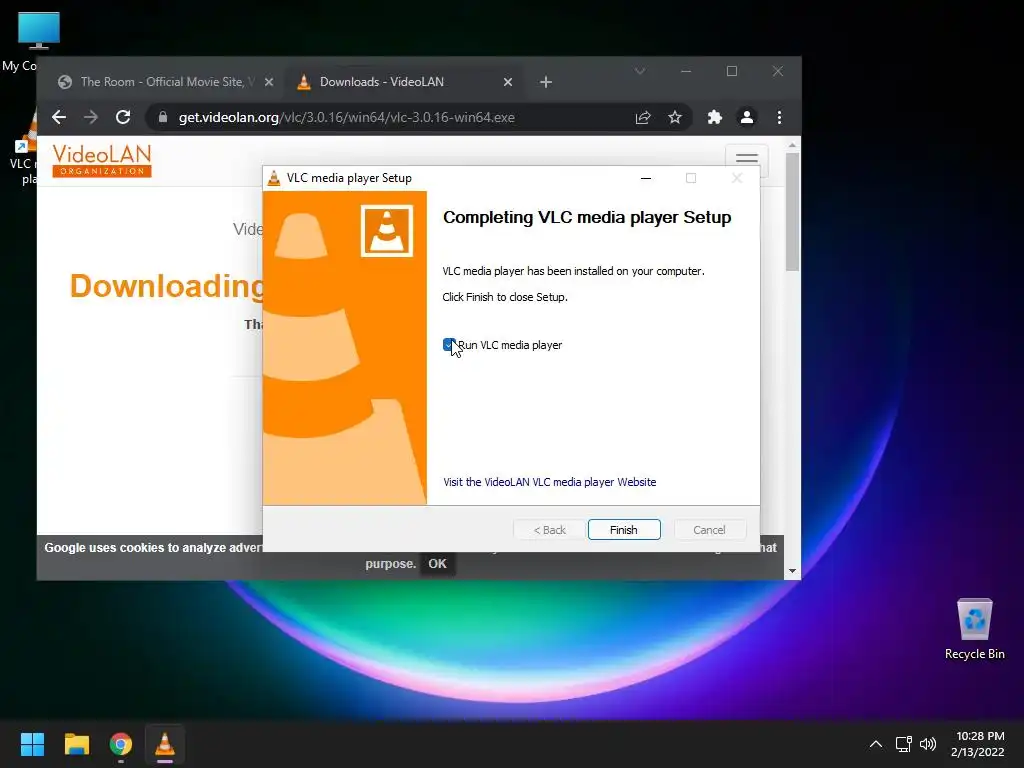This screenshot has width=1024, height=768.
Task: Open the Windows Start menu
Action: pyautogui.click(x=32, y=744)
